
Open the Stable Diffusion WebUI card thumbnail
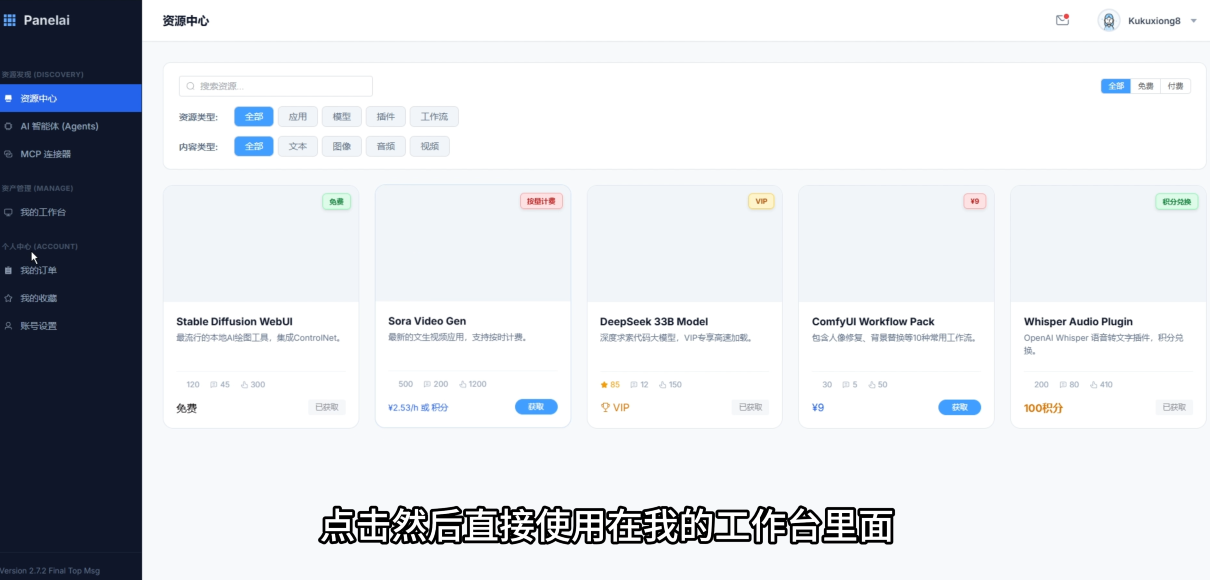pos(261,243)
